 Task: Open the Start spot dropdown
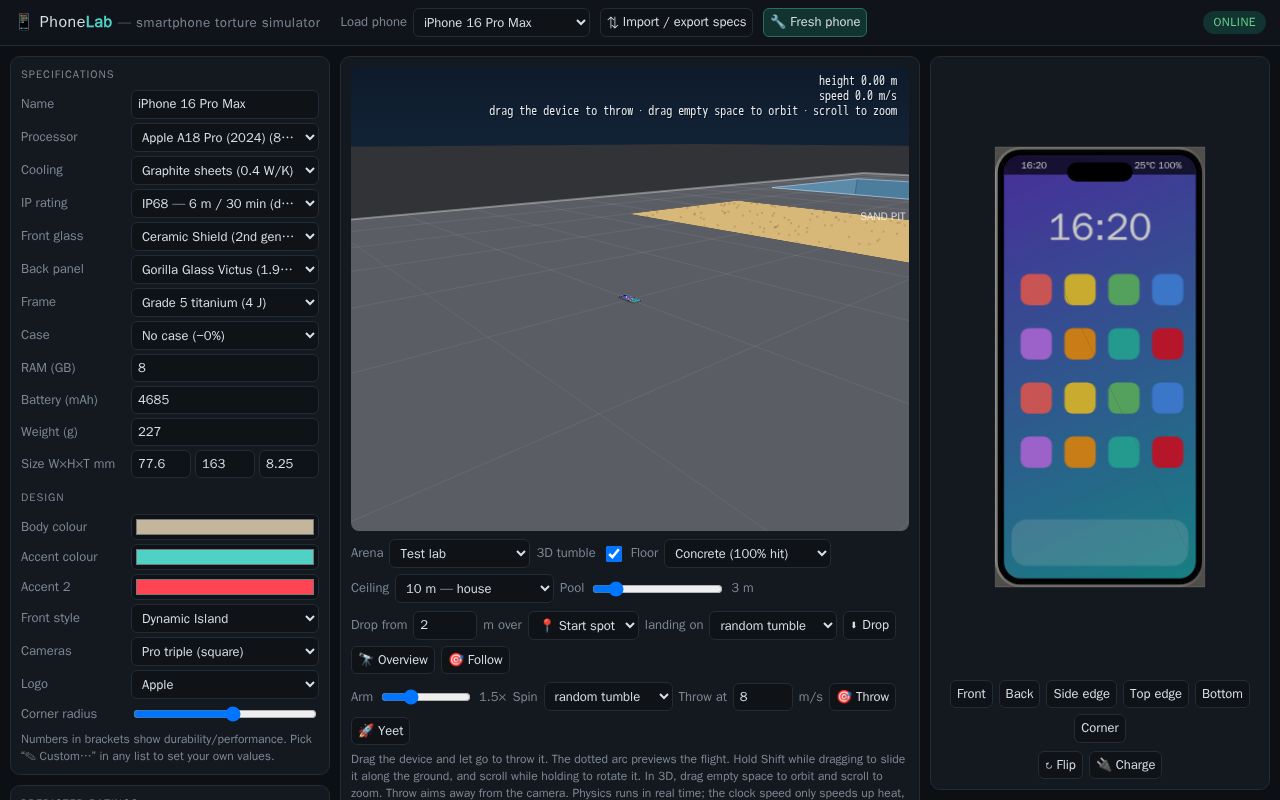click(583, 625)
